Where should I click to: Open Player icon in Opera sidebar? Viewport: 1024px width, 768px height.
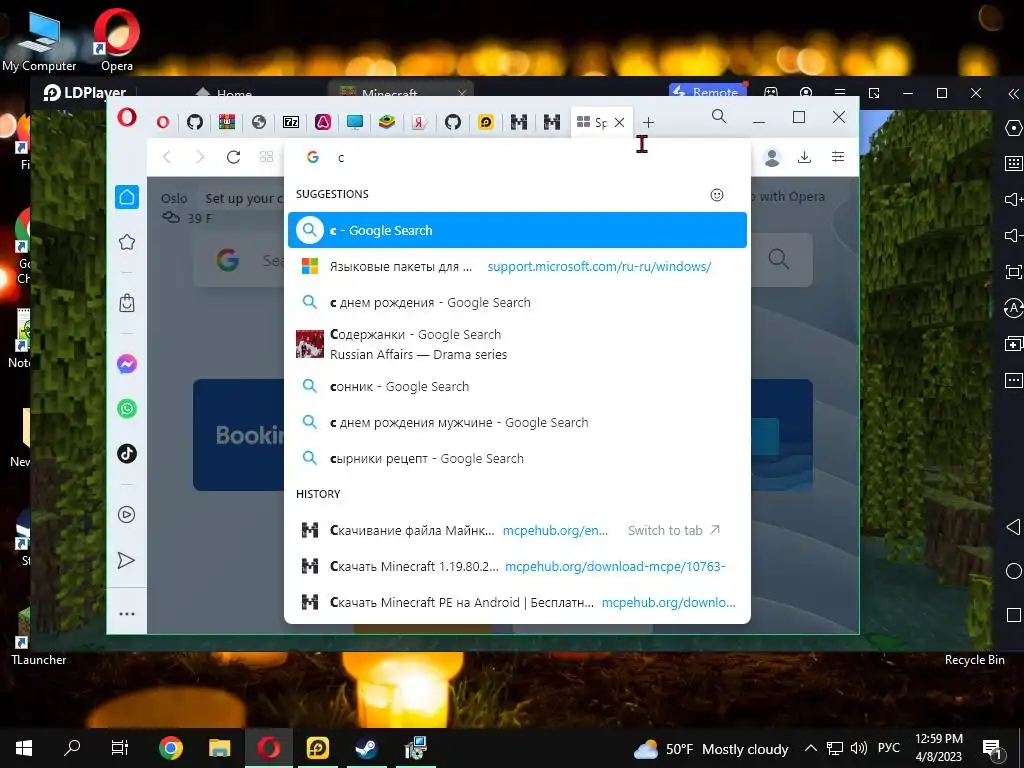click(x=127, y=515)
